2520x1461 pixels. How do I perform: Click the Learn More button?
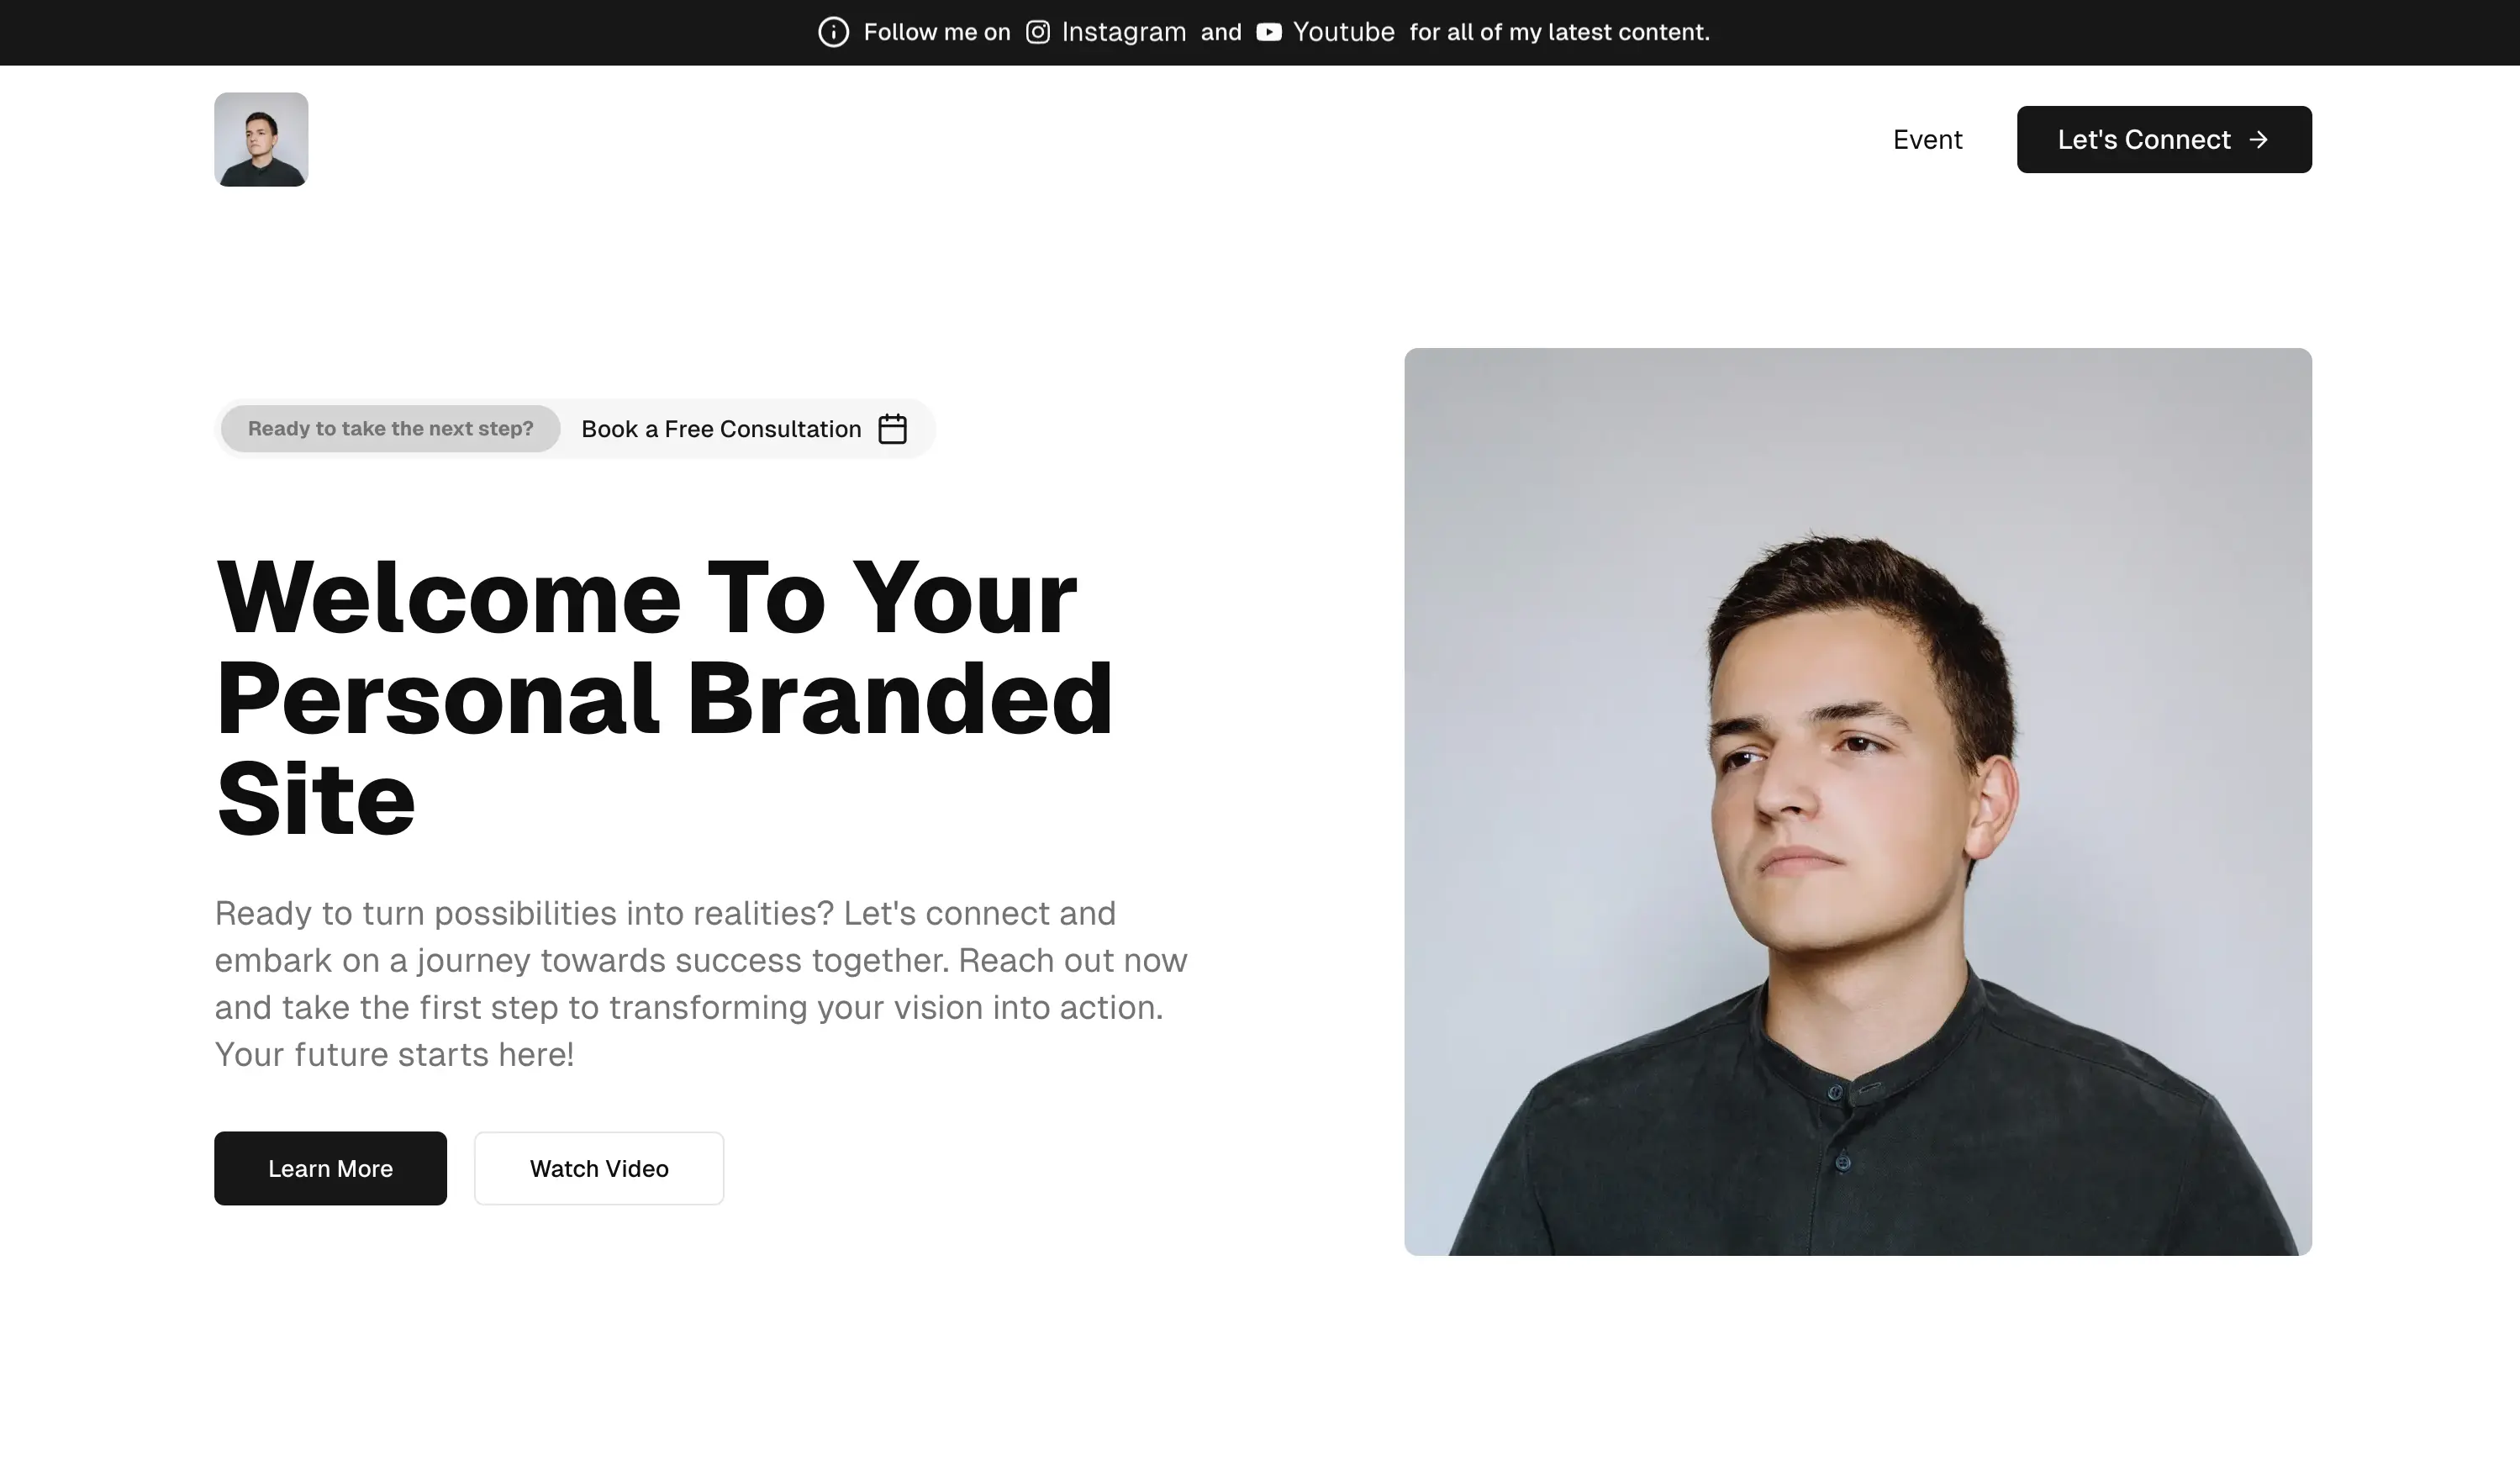coord(330,1168)
